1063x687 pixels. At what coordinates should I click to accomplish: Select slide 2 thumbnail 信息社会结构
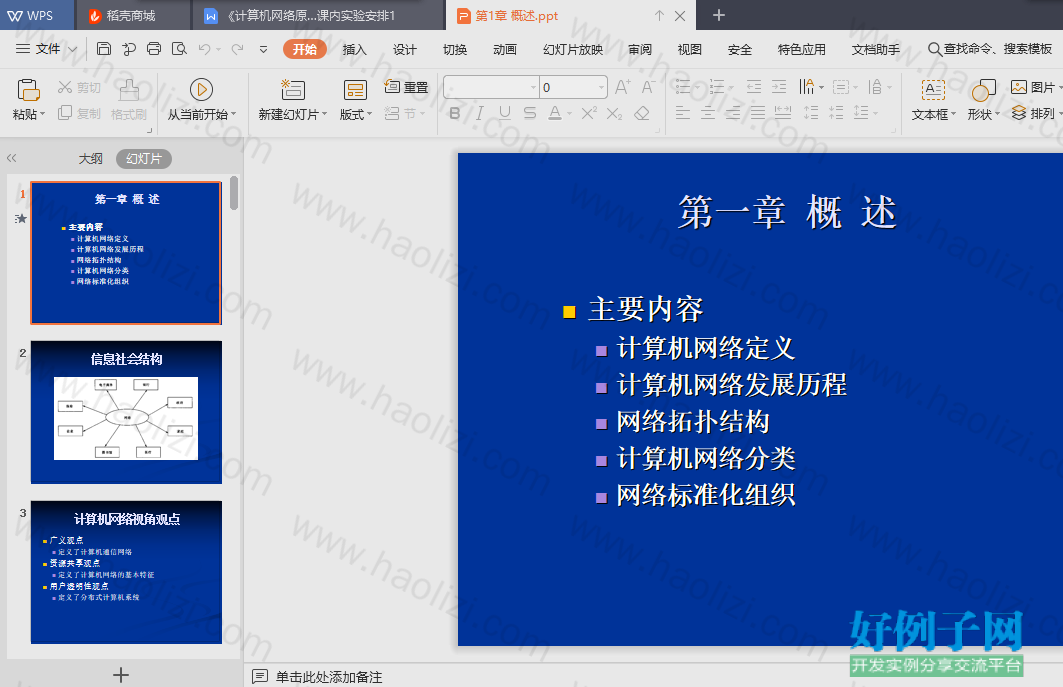tap(126, 412)
